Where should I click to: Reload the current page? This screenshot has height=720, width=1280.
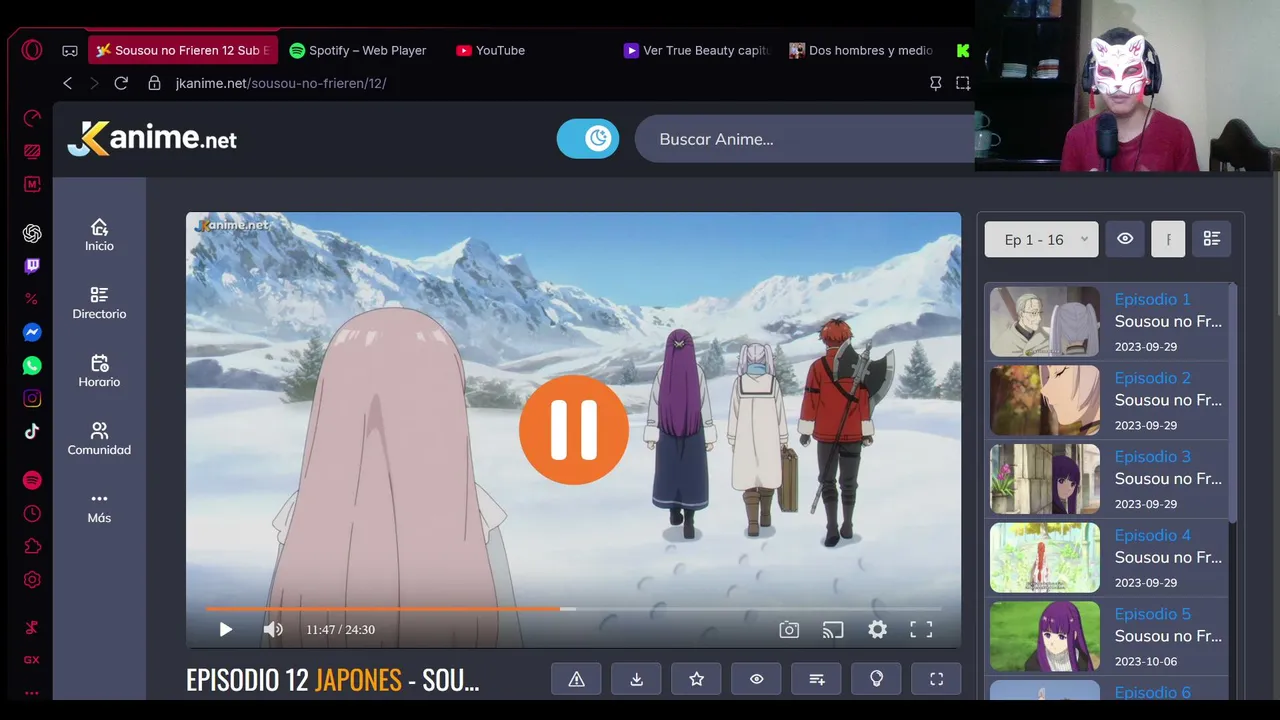(121, 83)
